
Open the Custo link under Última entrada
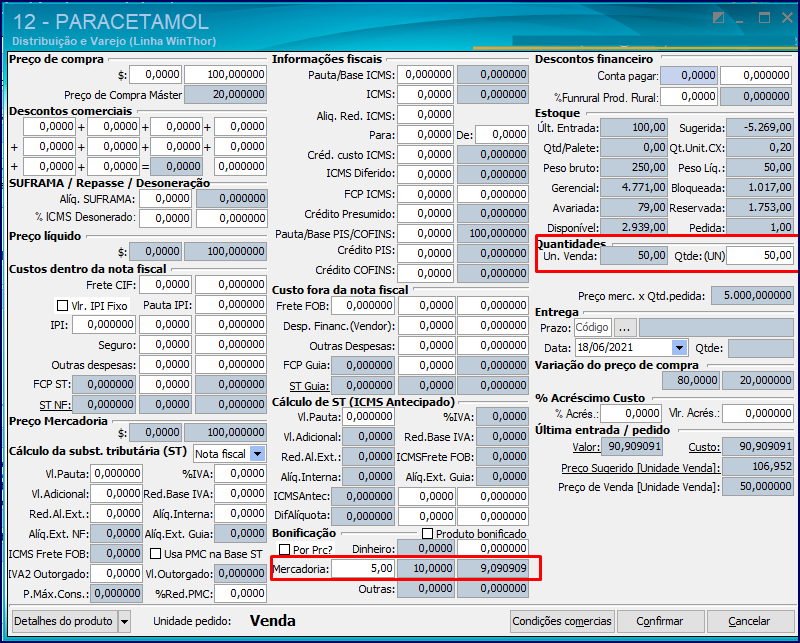[704, 448]
